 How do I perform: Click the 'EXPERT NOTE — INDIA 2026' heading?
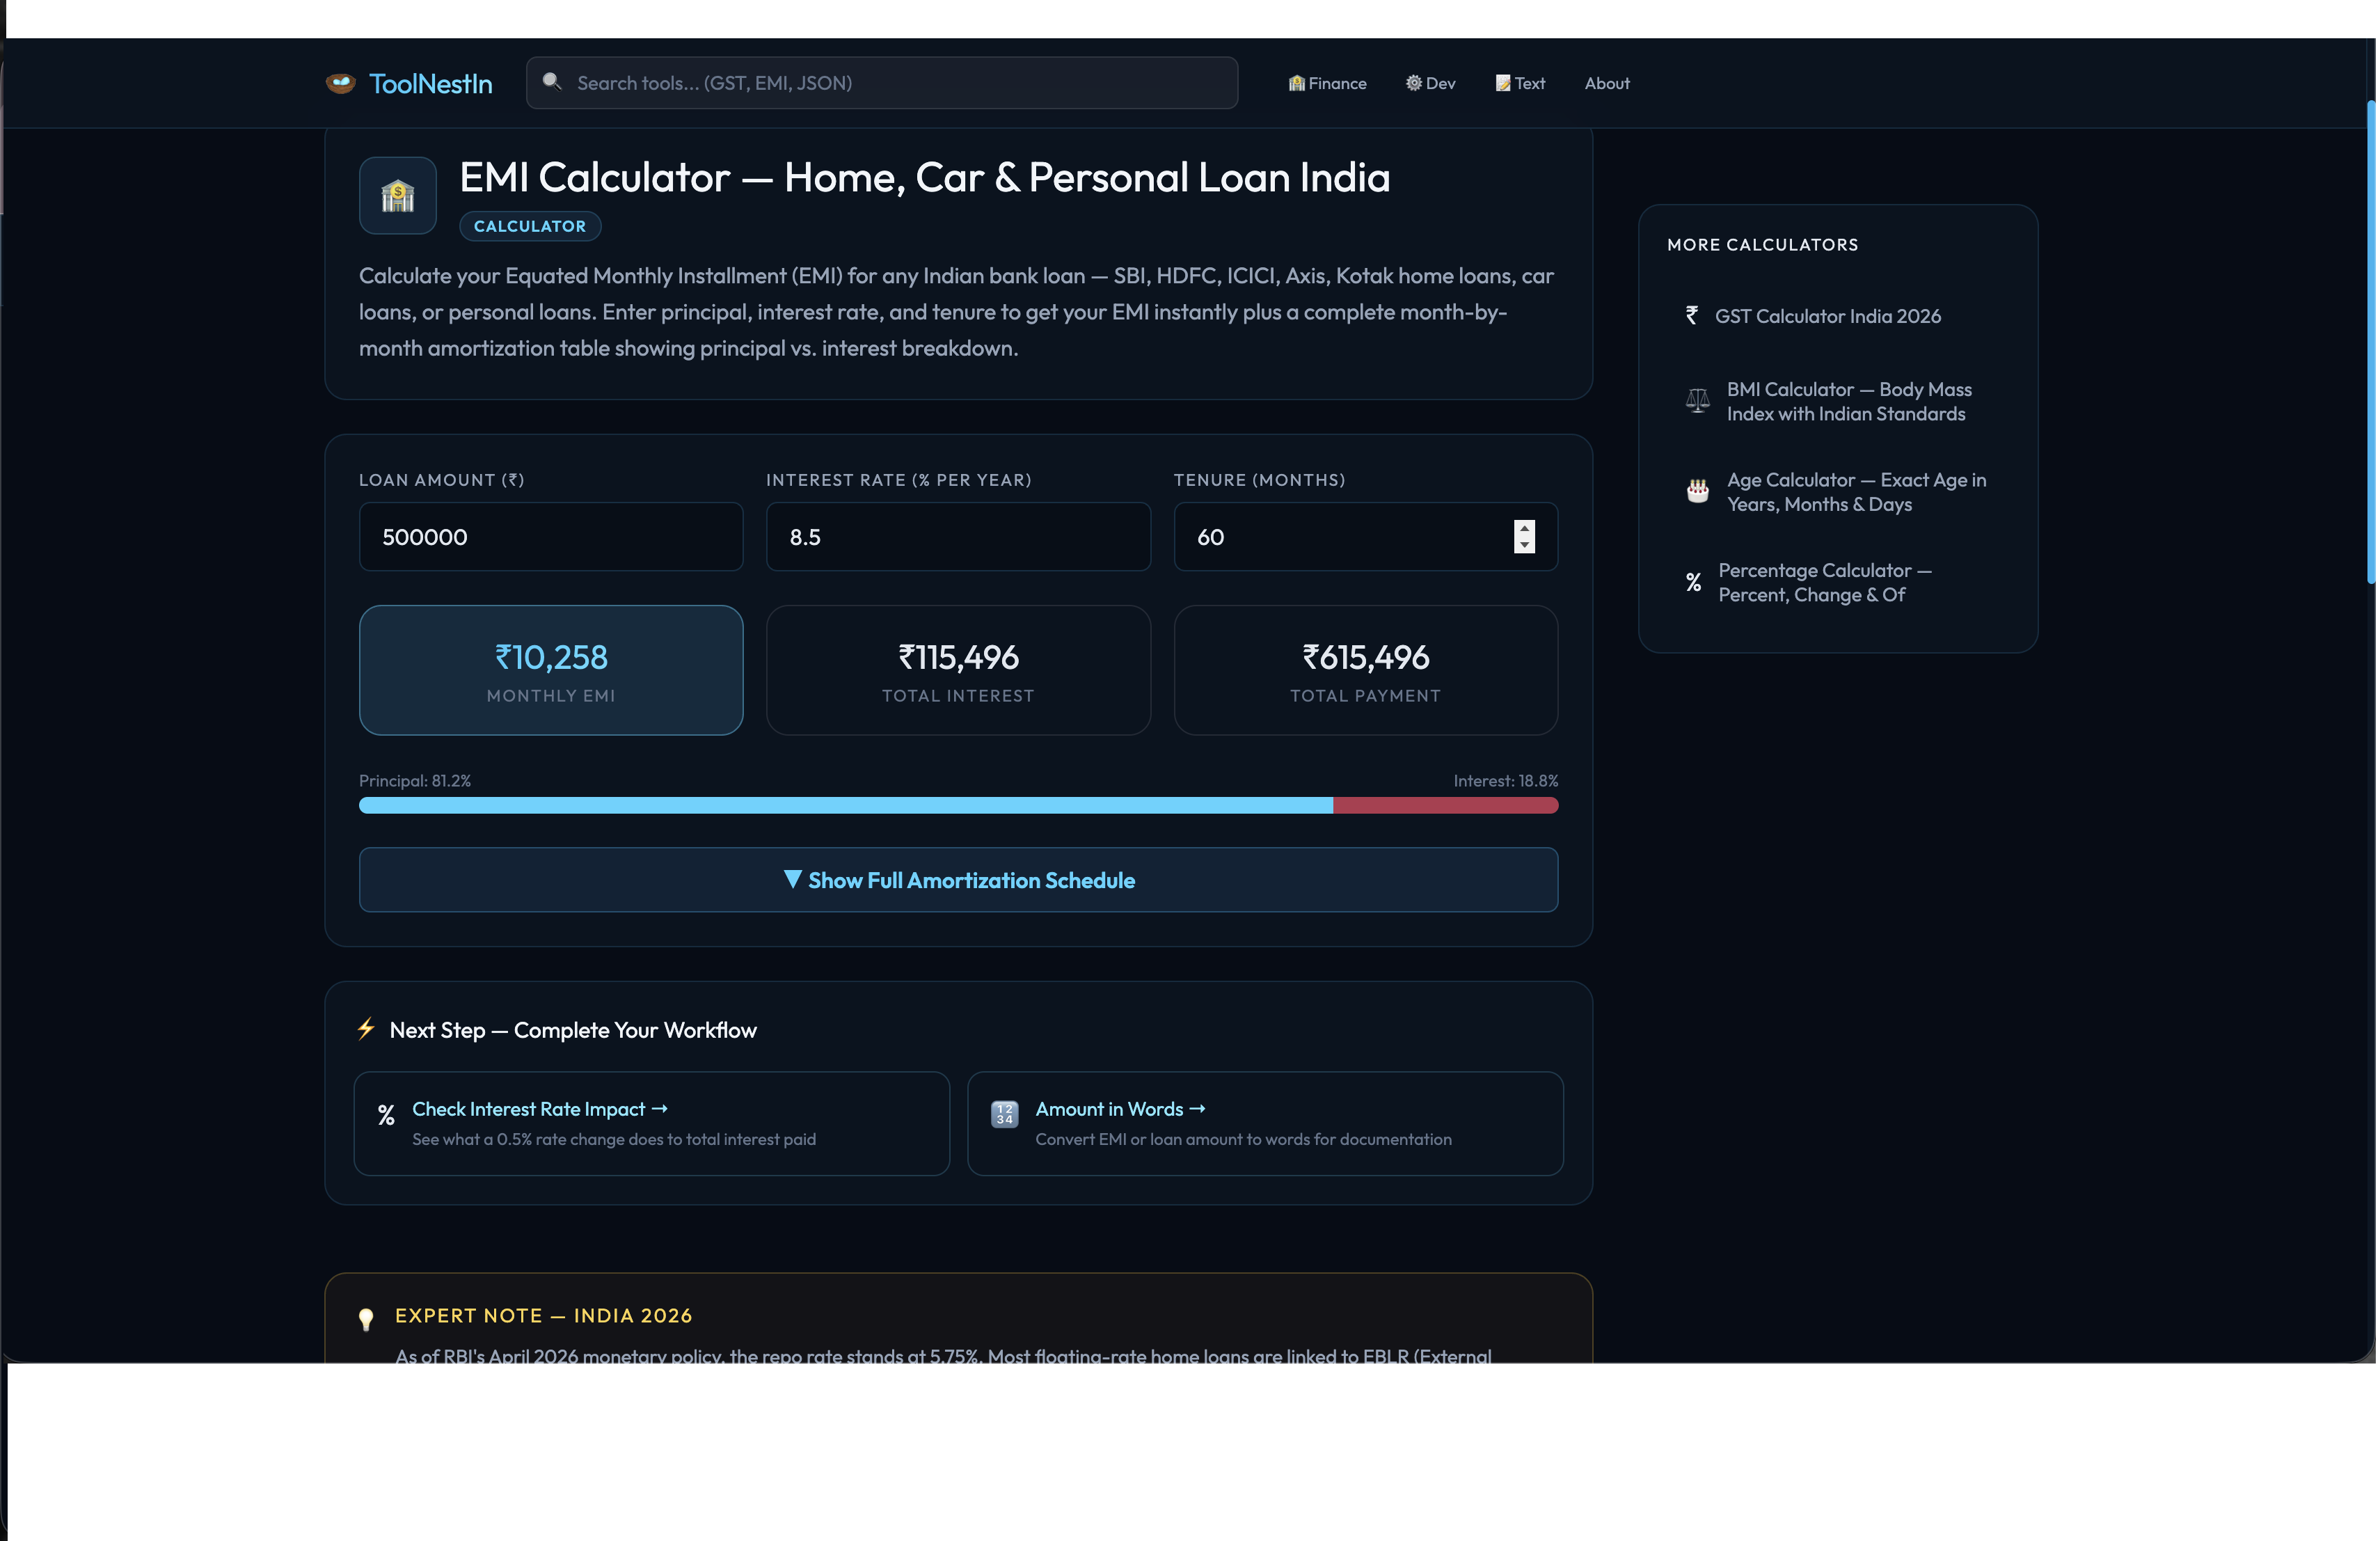(x=544, y=1316)
